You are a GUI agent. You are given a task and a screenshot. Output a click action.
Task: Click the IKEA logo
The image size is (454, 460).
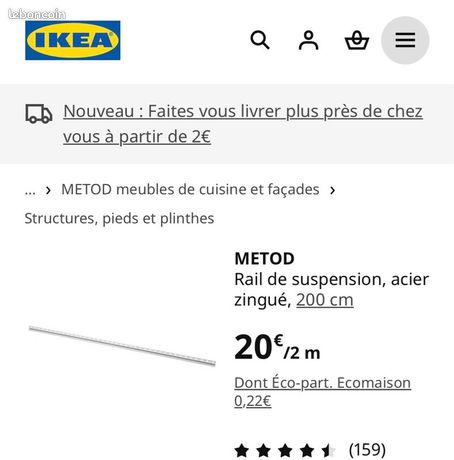pyautogui.click(x=73, y=40)
